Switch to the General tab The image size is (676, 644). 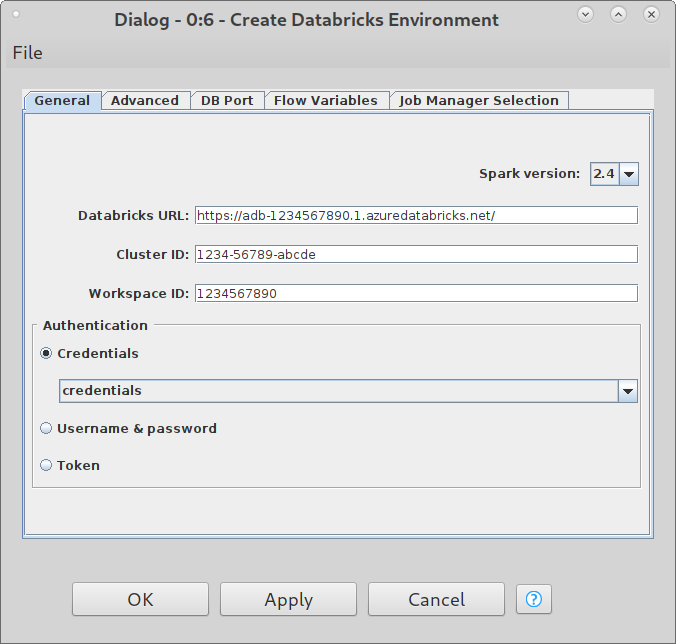63,100
